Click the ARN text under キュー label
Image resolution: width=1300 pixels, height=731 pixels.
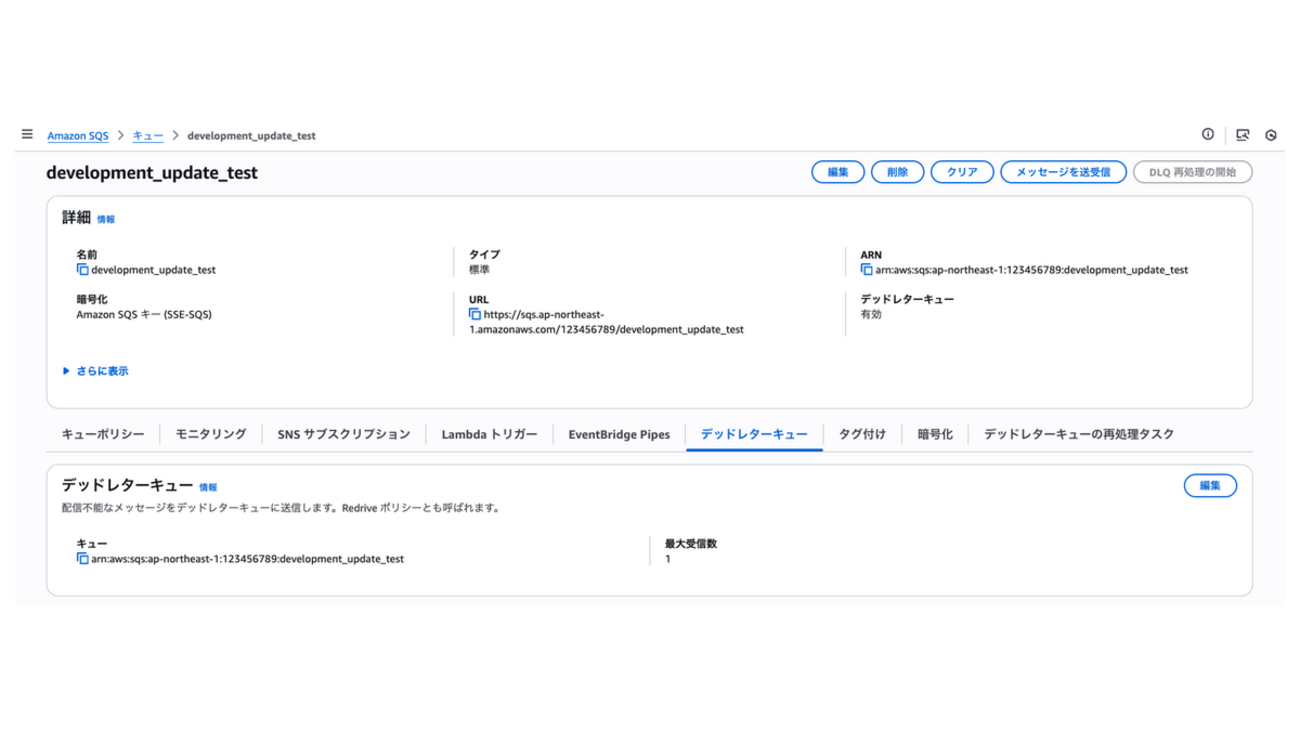coord(248,559)
